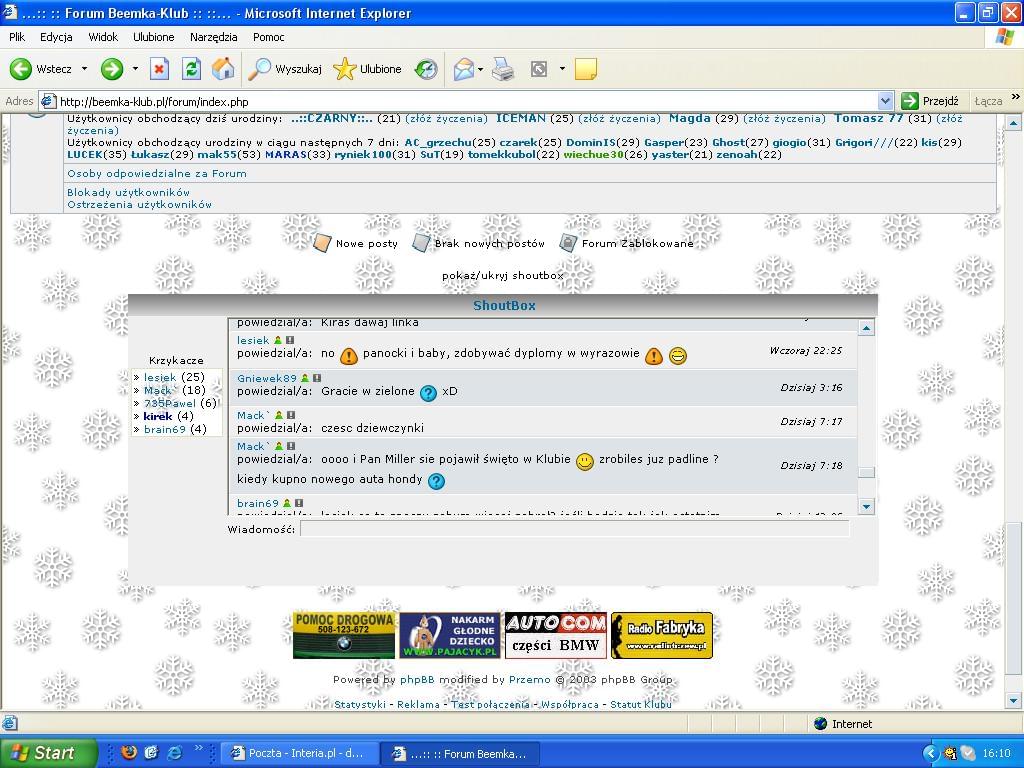Expand the Forward button history dropdown
The image size is (1024, 768).
(135, 69)
